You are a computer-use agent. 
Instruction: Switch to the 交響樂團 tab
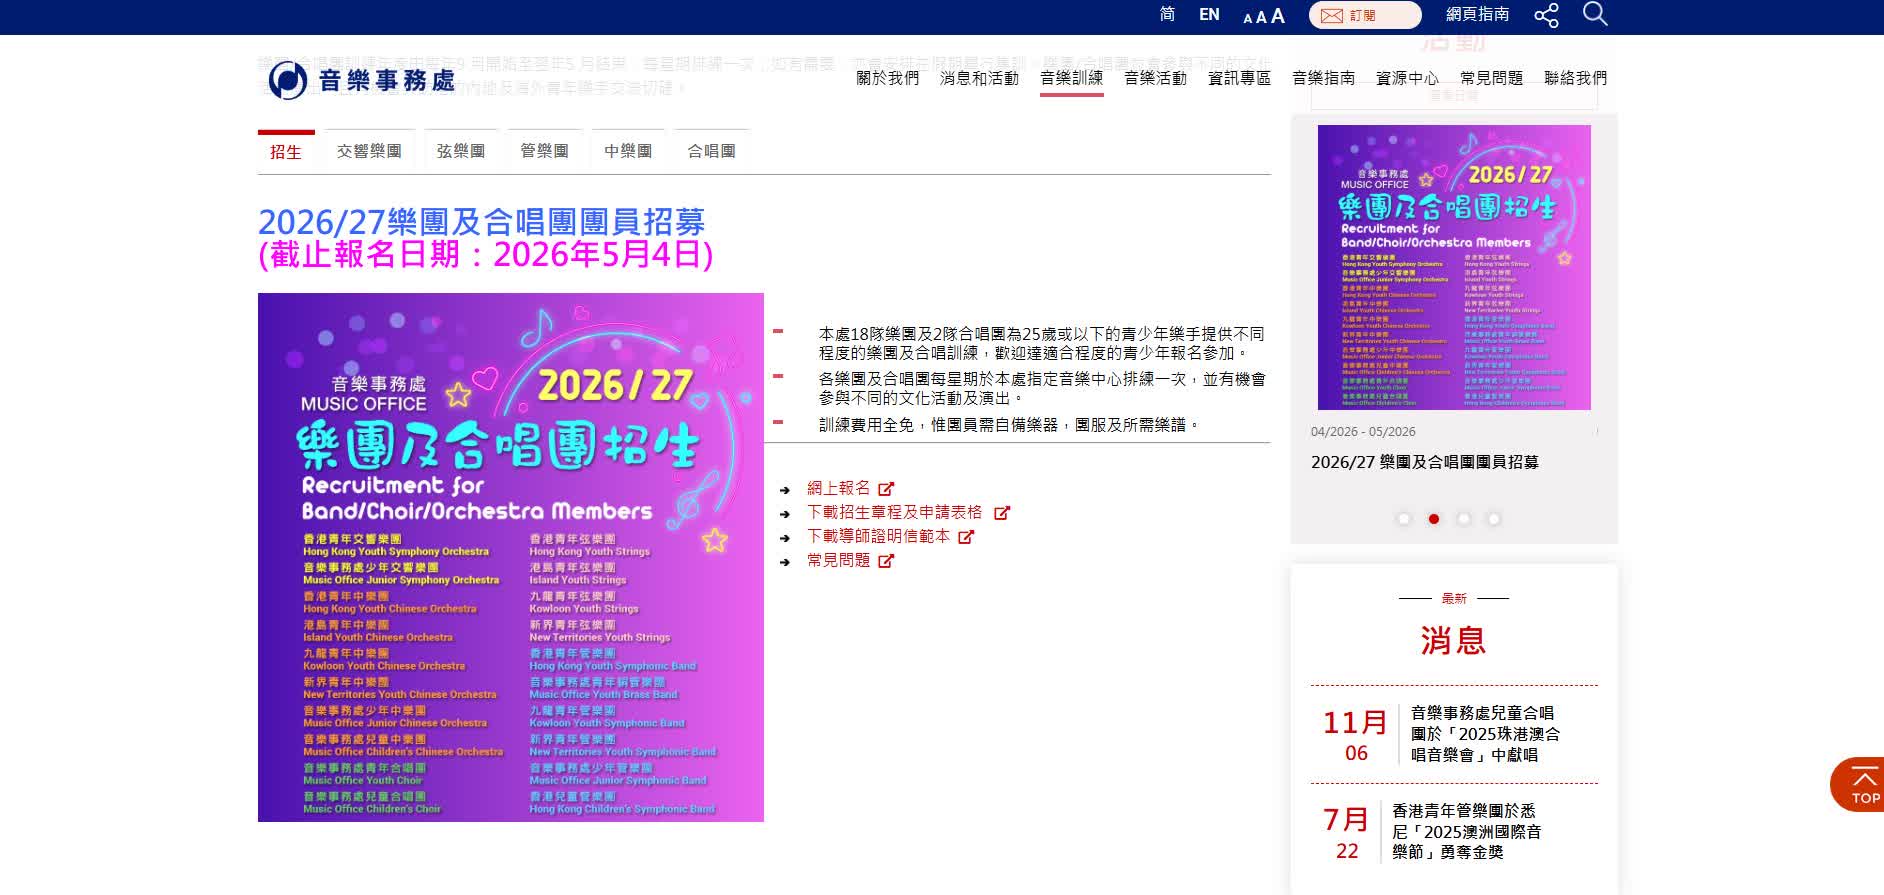coord(369,151)
